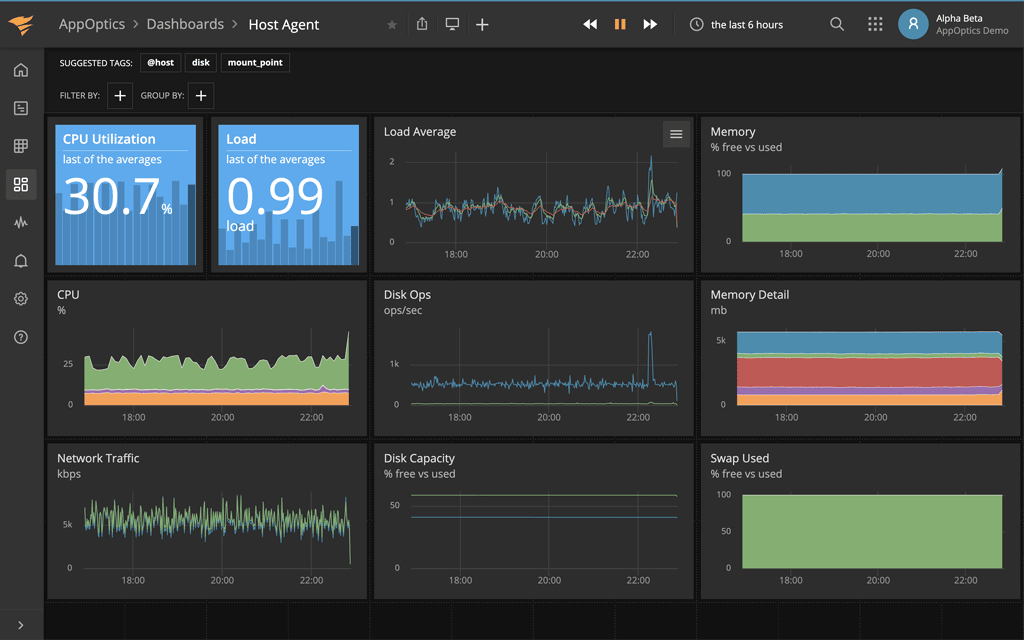Enter fullscreen monitor display mode
This screenshot has width=1024, height=640.
(452, 24)
